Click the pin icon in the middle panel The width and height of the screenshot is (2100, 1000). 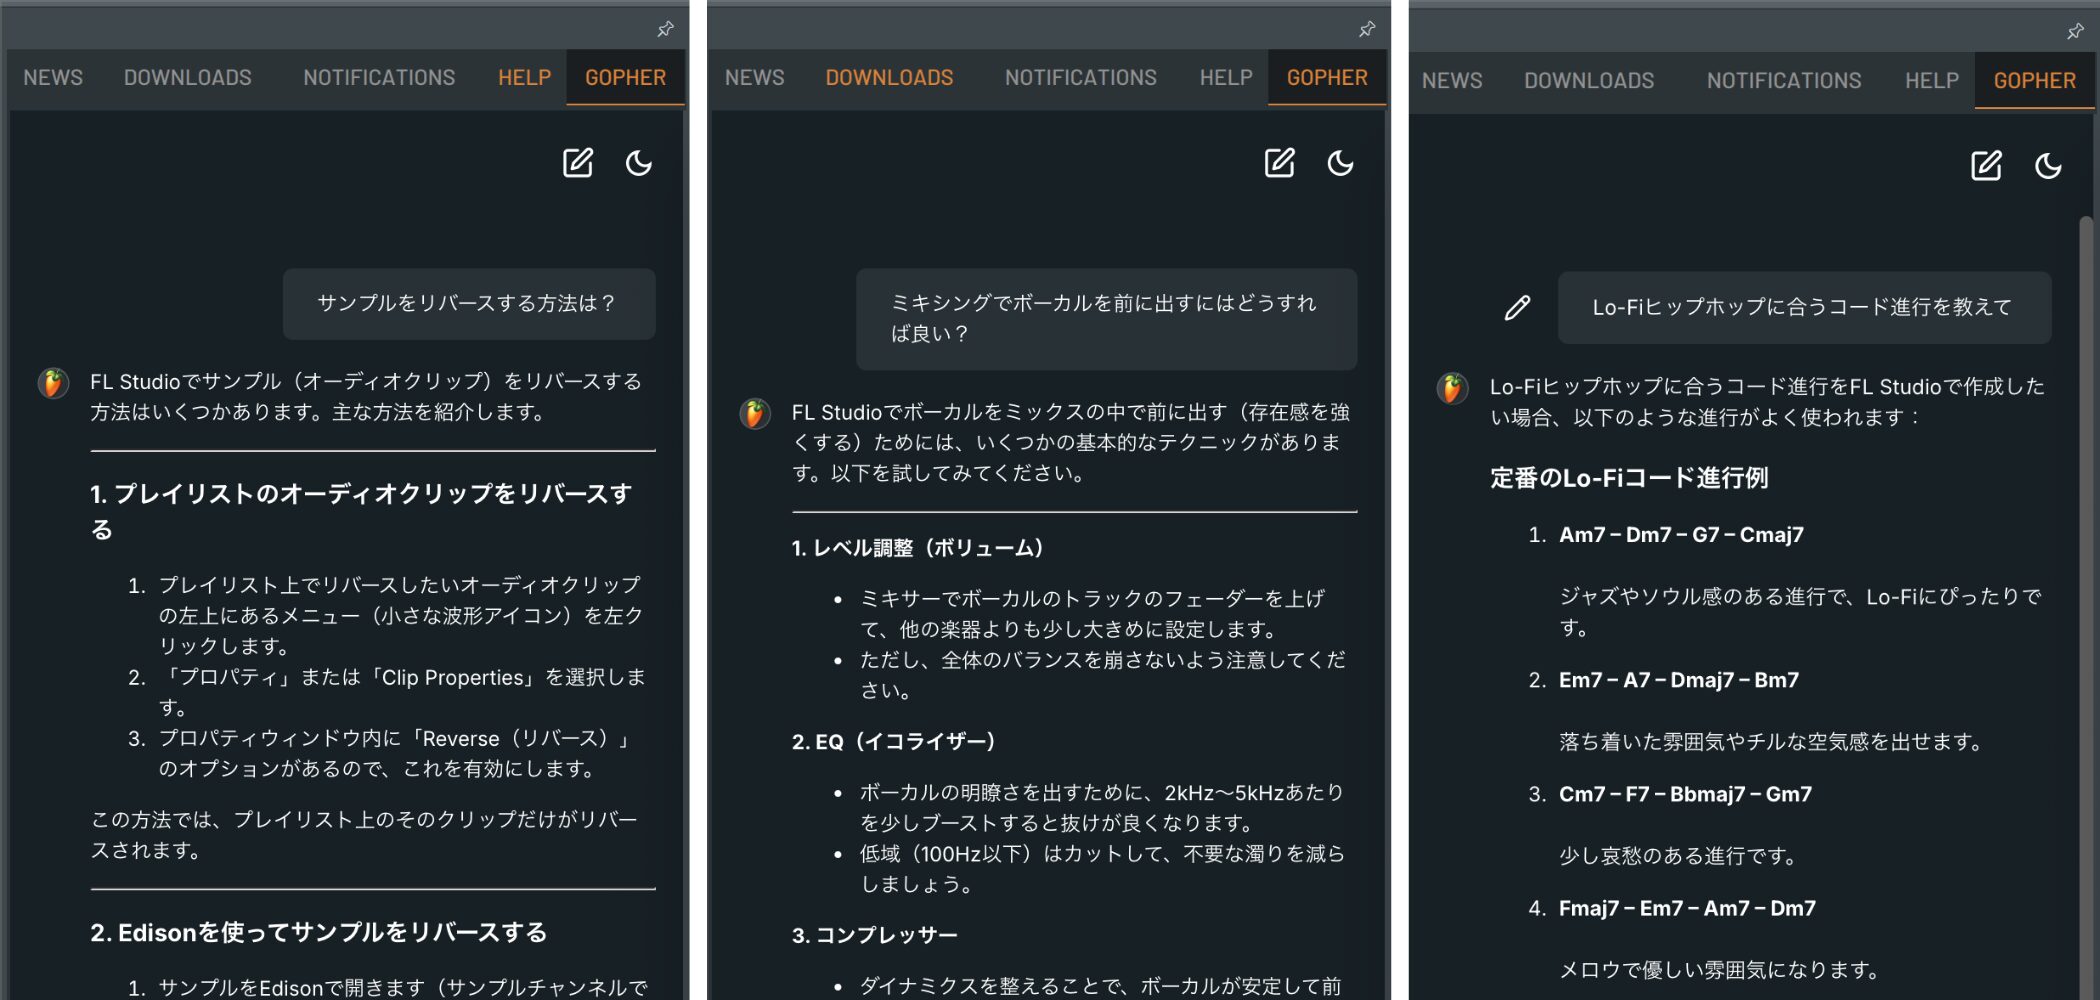point(1367,29)
